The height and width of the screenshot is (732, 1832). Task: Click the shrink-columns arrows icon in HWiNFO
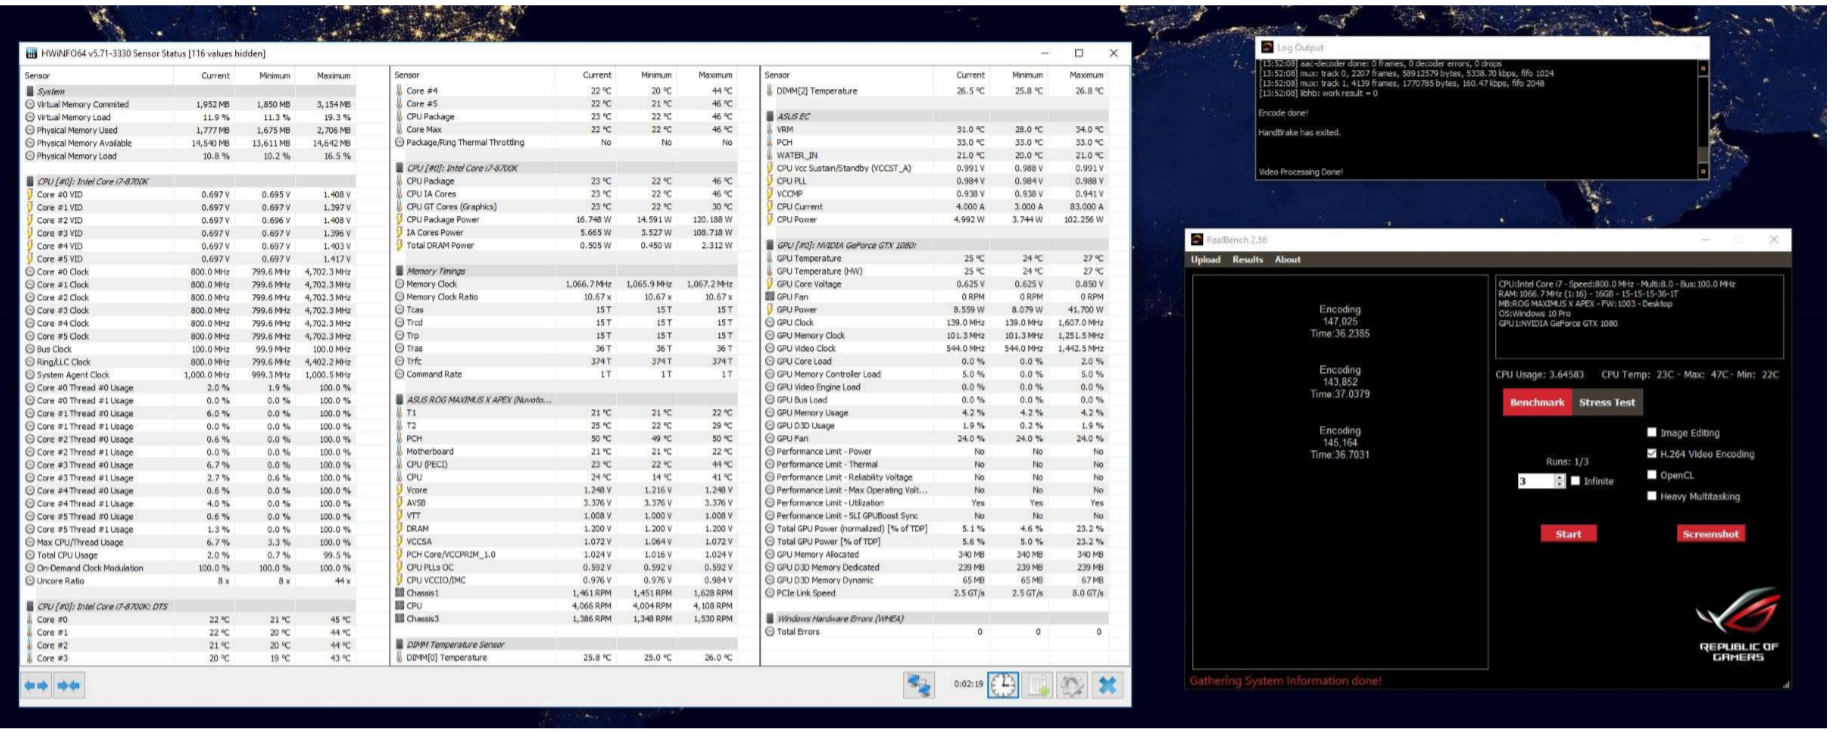69,685
